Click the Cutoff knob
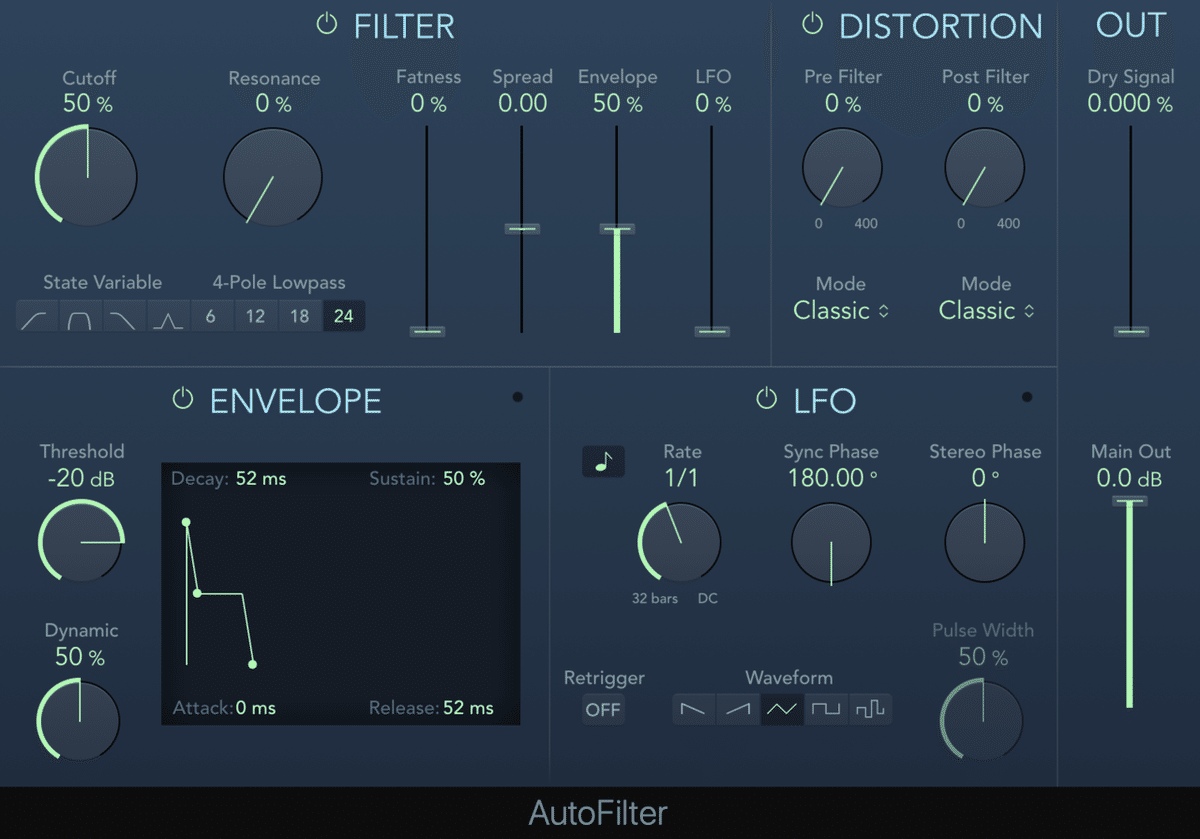Viewport: 1200px width, 839px height. (87, 175)
